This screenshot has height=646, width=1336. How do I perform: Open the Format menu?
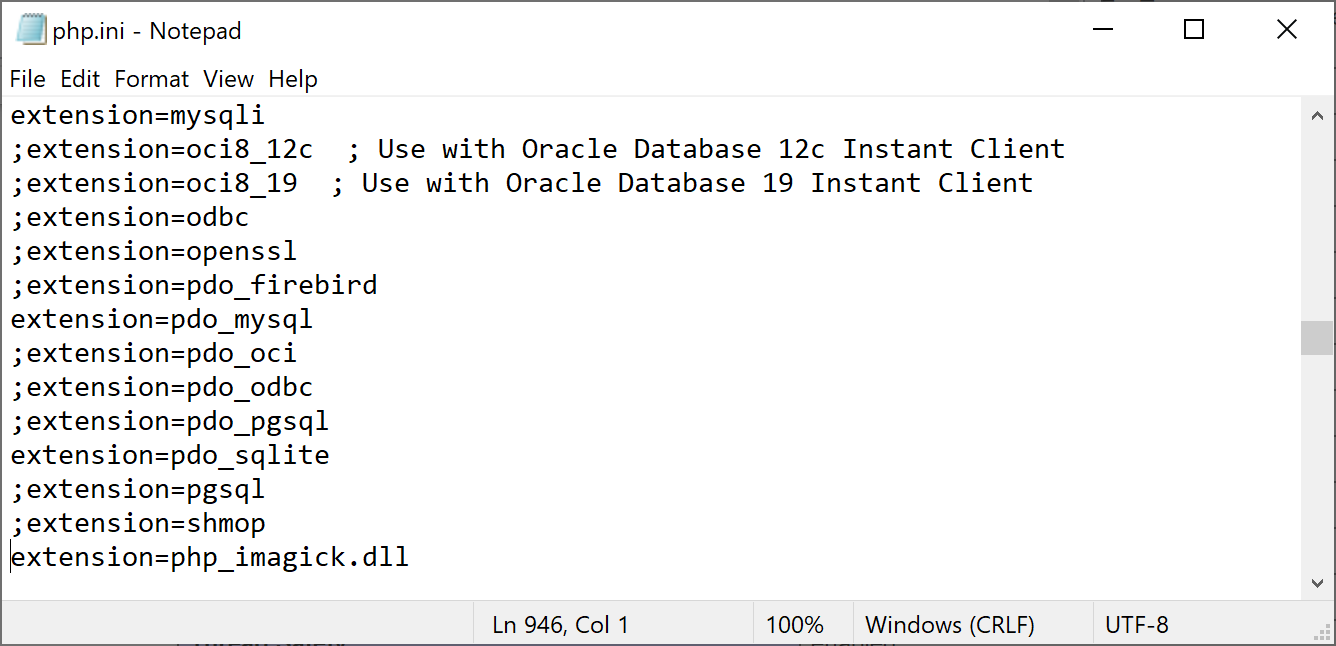152,79
